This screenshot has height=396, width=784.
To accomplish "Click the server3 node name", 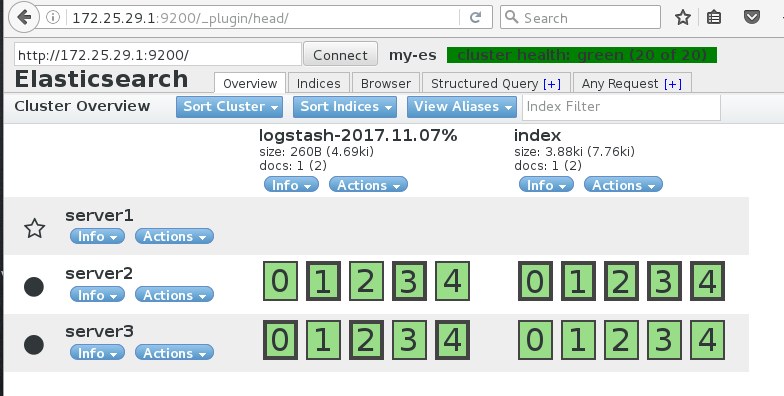I will (x=99, y=332).
